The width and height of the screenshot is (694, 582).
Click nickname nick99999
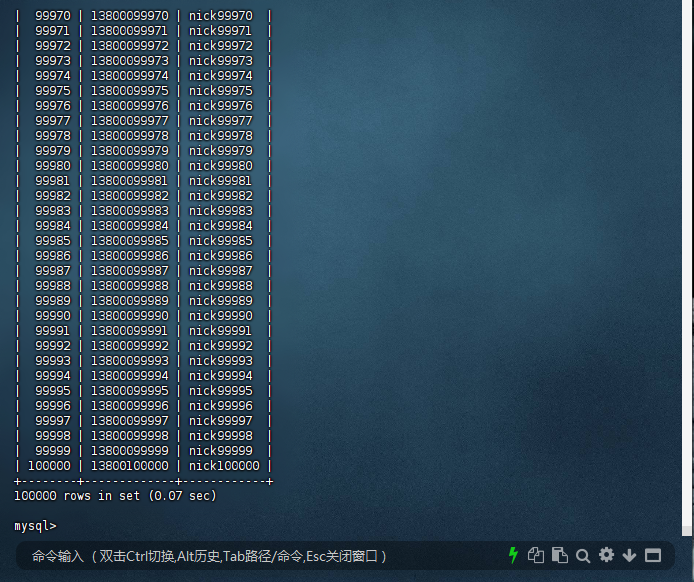[x=221, y=451]
